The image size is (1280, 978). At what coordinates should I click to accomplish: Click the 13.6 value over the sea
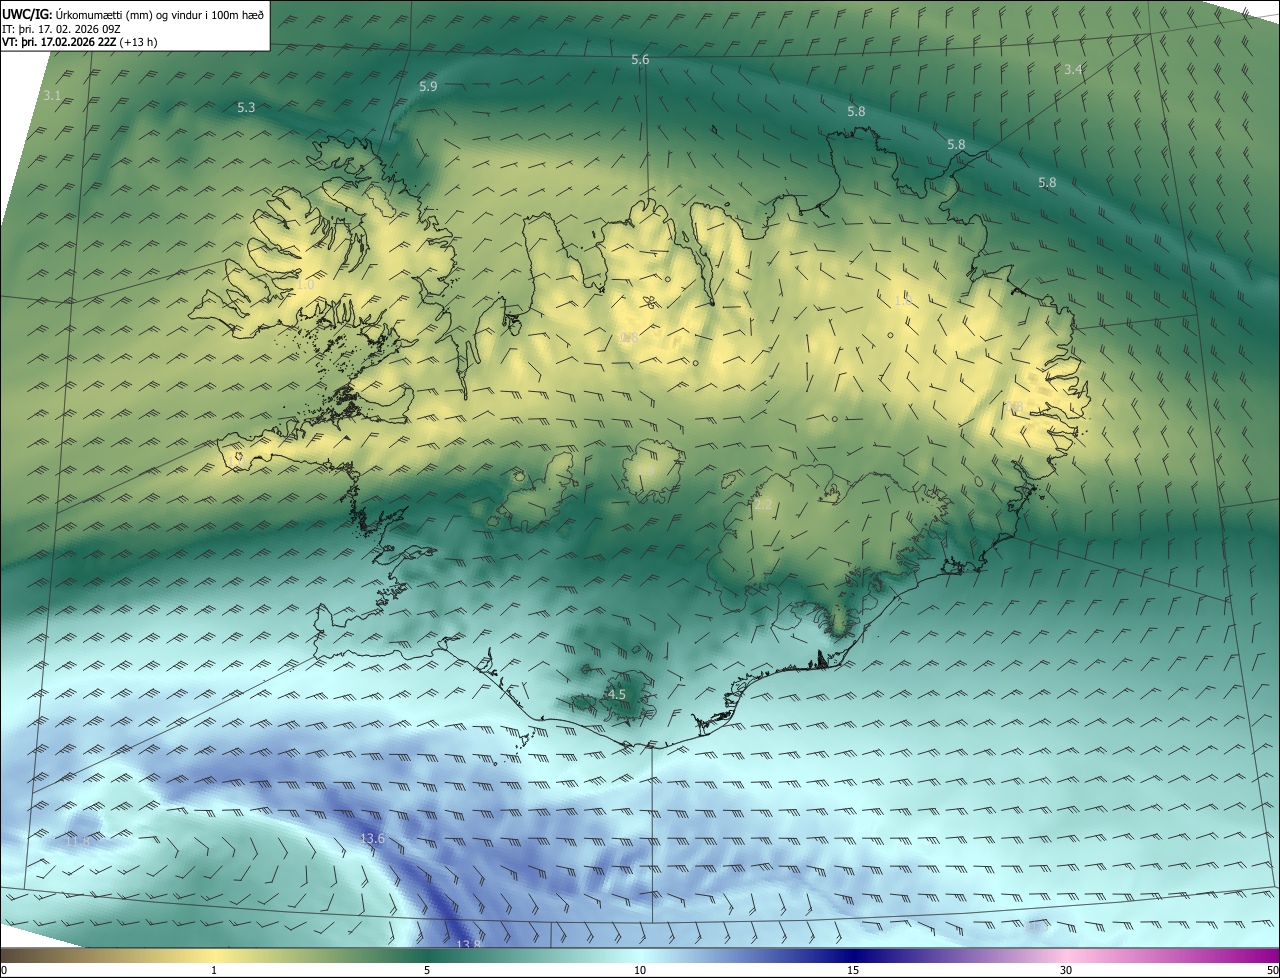point(372,838)
